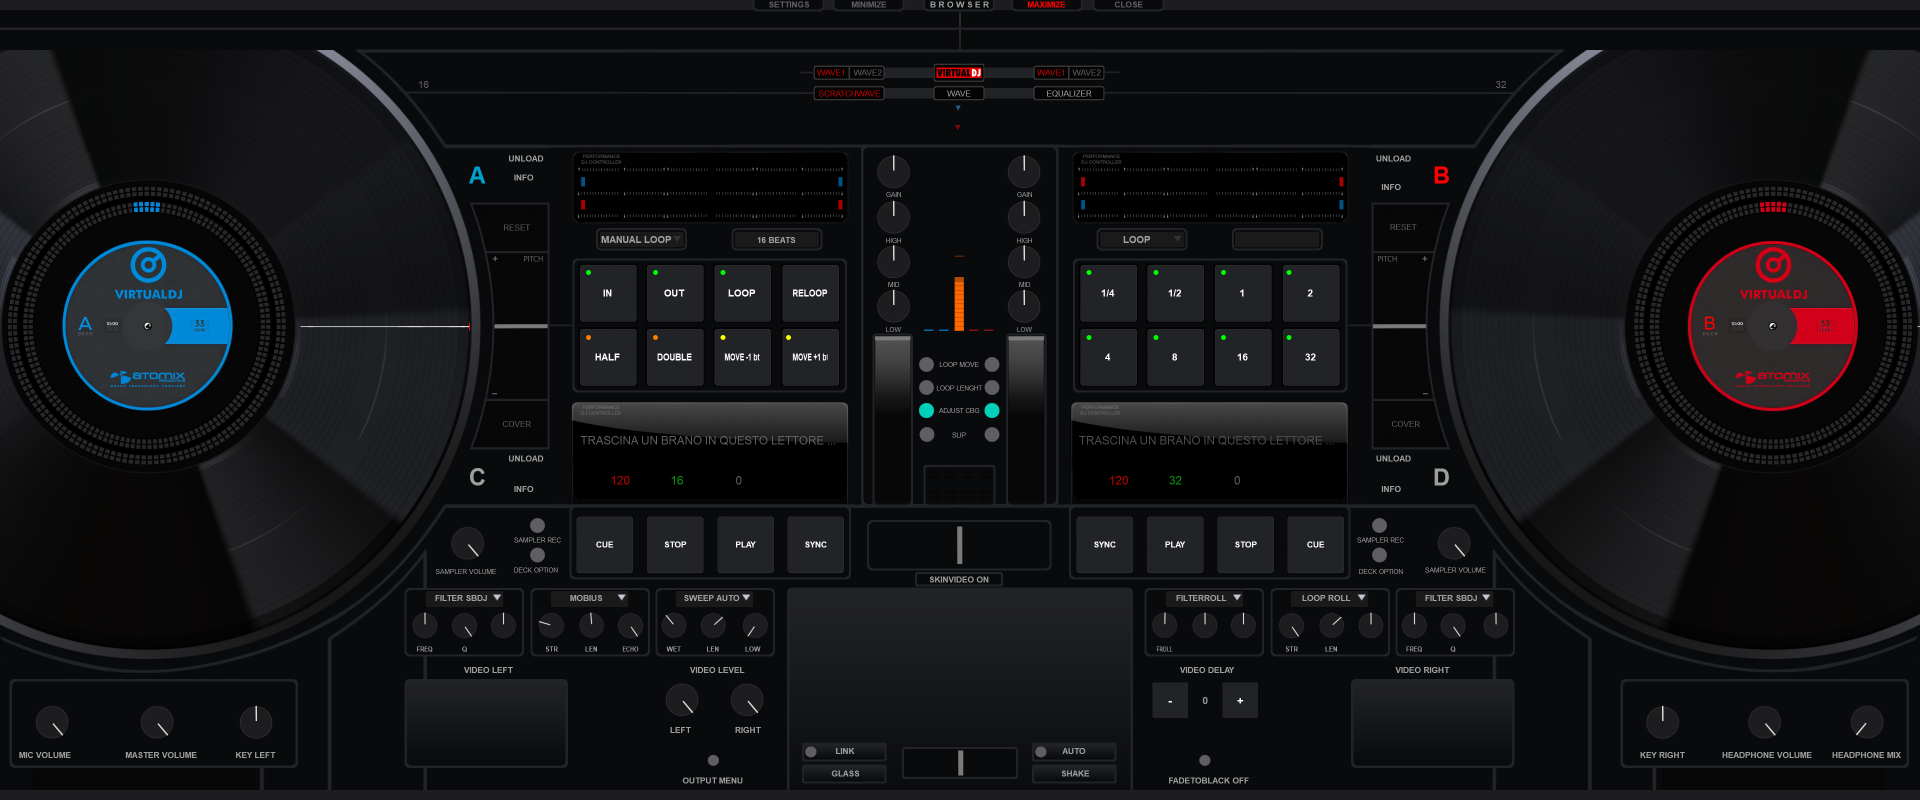Click the left channel volume fader
The height and width of the screenshot is (800, 1920).
pos(893,420)
